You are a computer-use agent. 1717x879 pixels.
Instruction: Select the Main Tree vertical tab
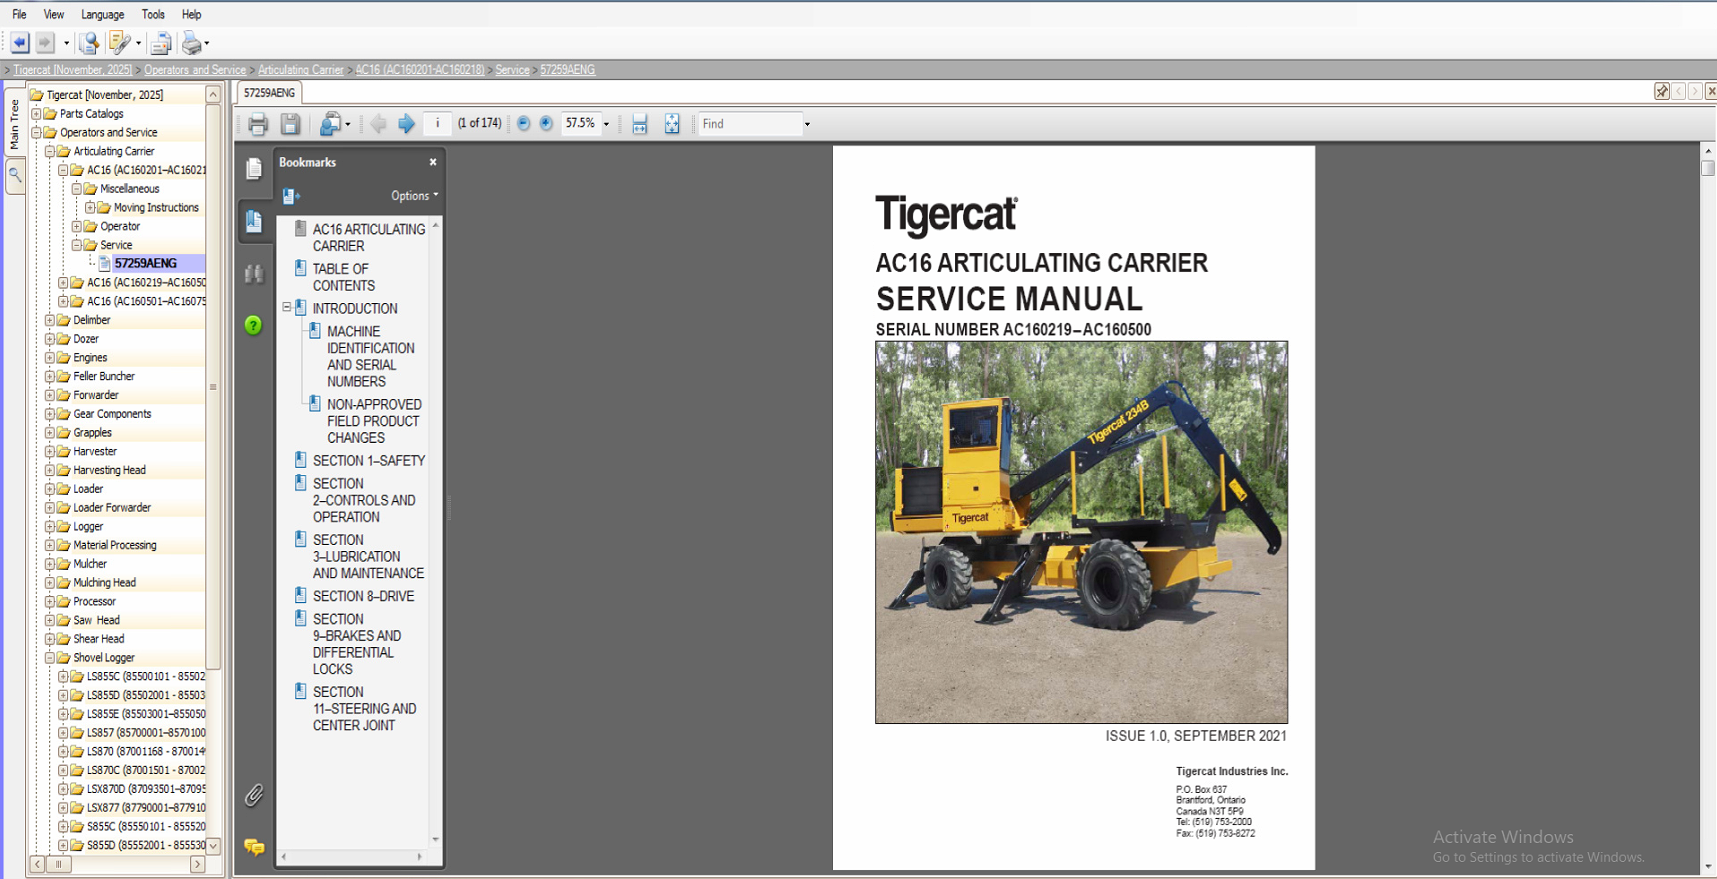14,125
